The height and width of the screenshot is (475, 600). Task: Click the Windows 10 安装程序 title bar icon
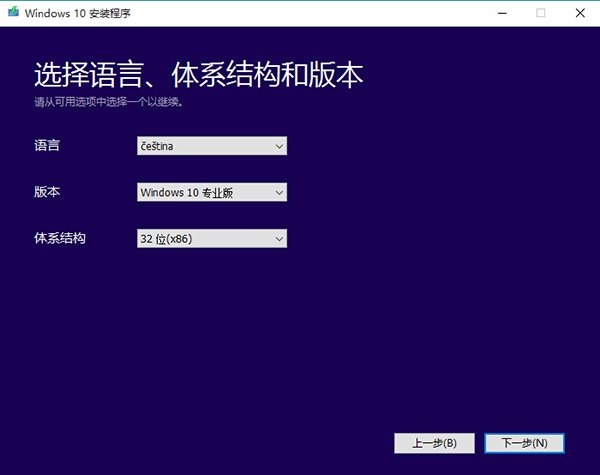14,12
